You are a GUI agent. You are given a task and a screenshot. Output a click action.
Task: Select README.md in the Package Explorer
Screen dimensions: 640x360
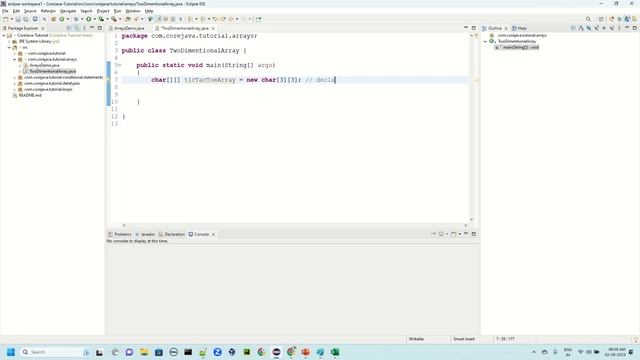point(30,96)
